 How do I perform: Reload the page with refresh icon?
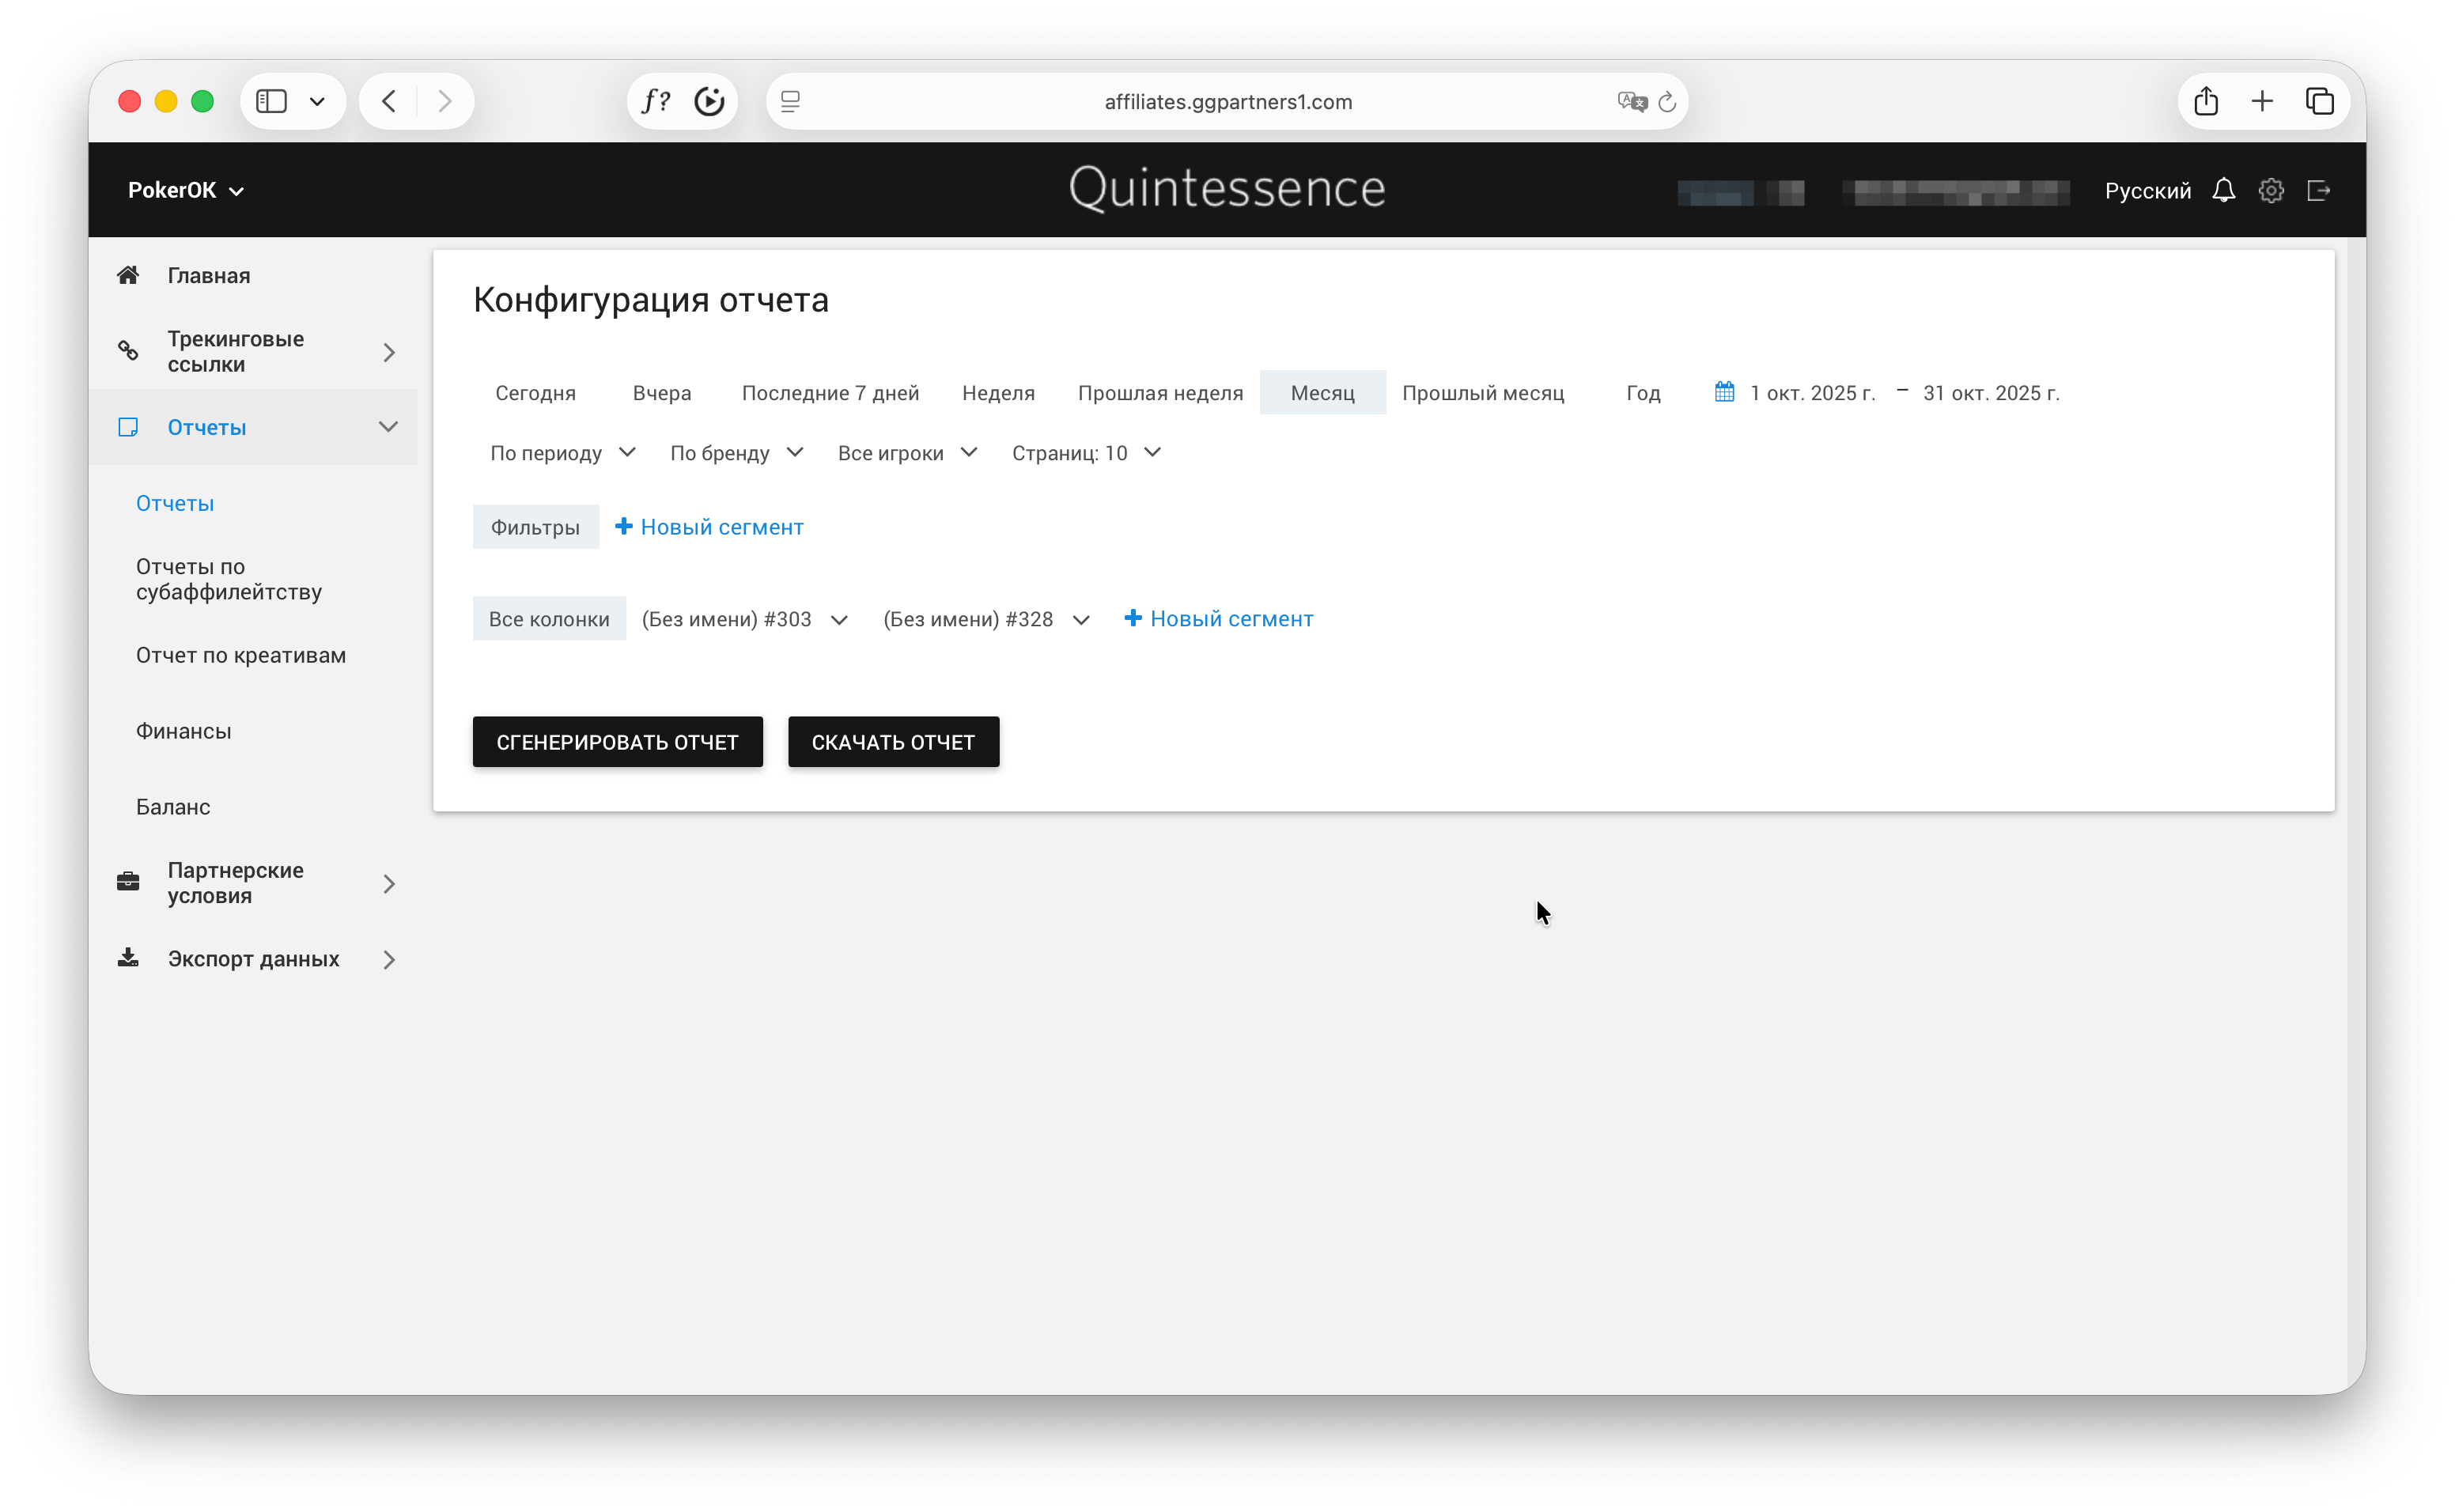(1667, 101)
